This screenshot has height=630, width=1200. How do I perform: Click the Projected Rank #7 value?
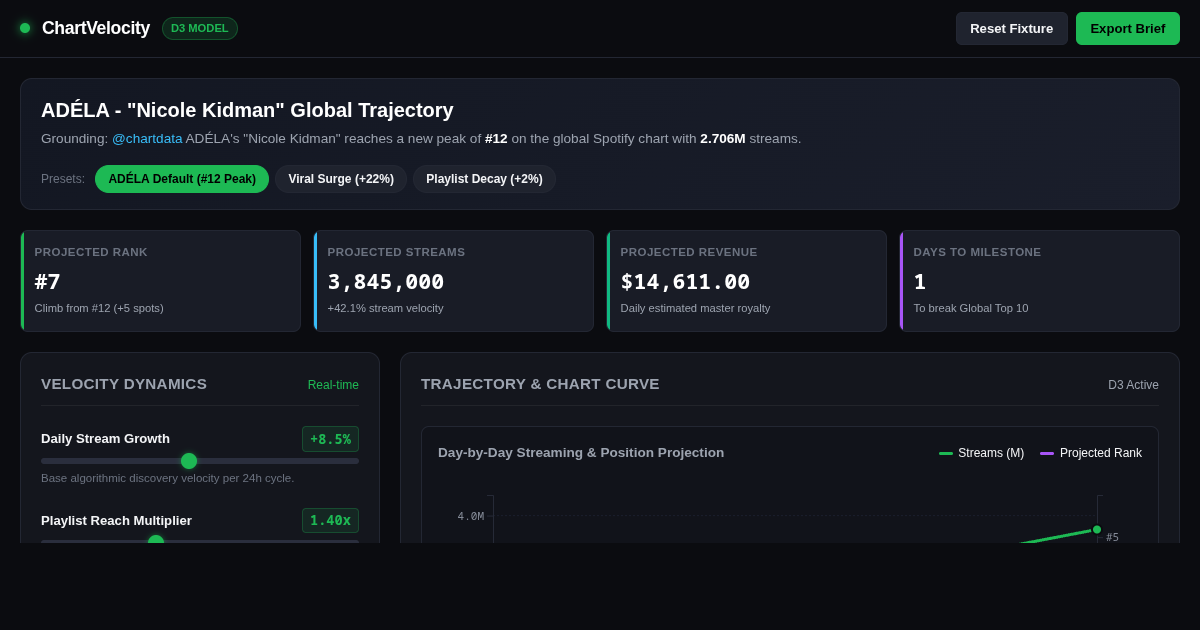coord(48,282)
